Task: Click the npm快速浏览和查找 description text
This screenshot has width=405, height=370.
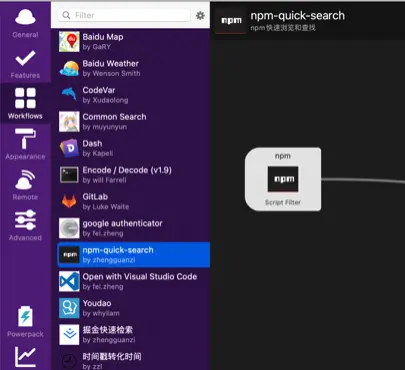Action: 283,28
